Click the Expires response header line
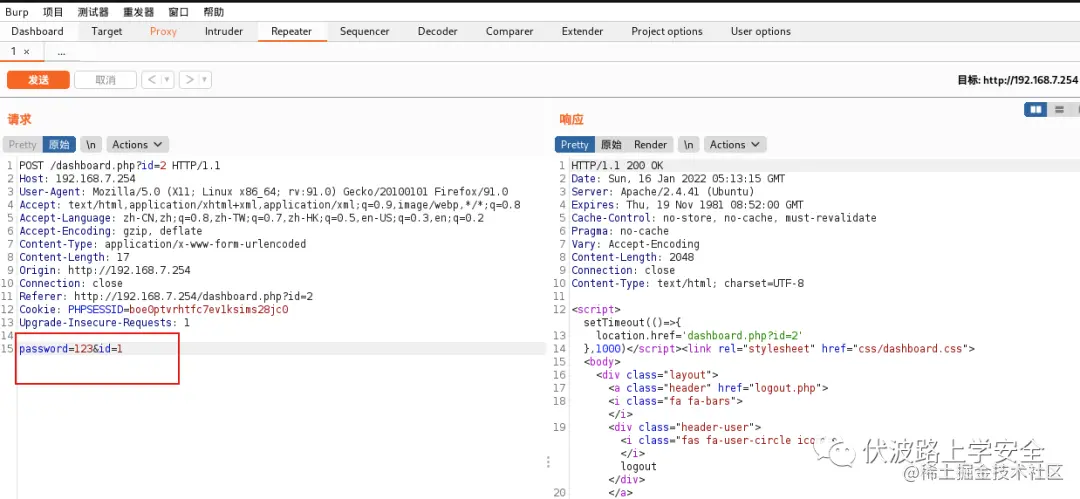The width and height of the screenshot is (1080, 499). coord(687,205)
